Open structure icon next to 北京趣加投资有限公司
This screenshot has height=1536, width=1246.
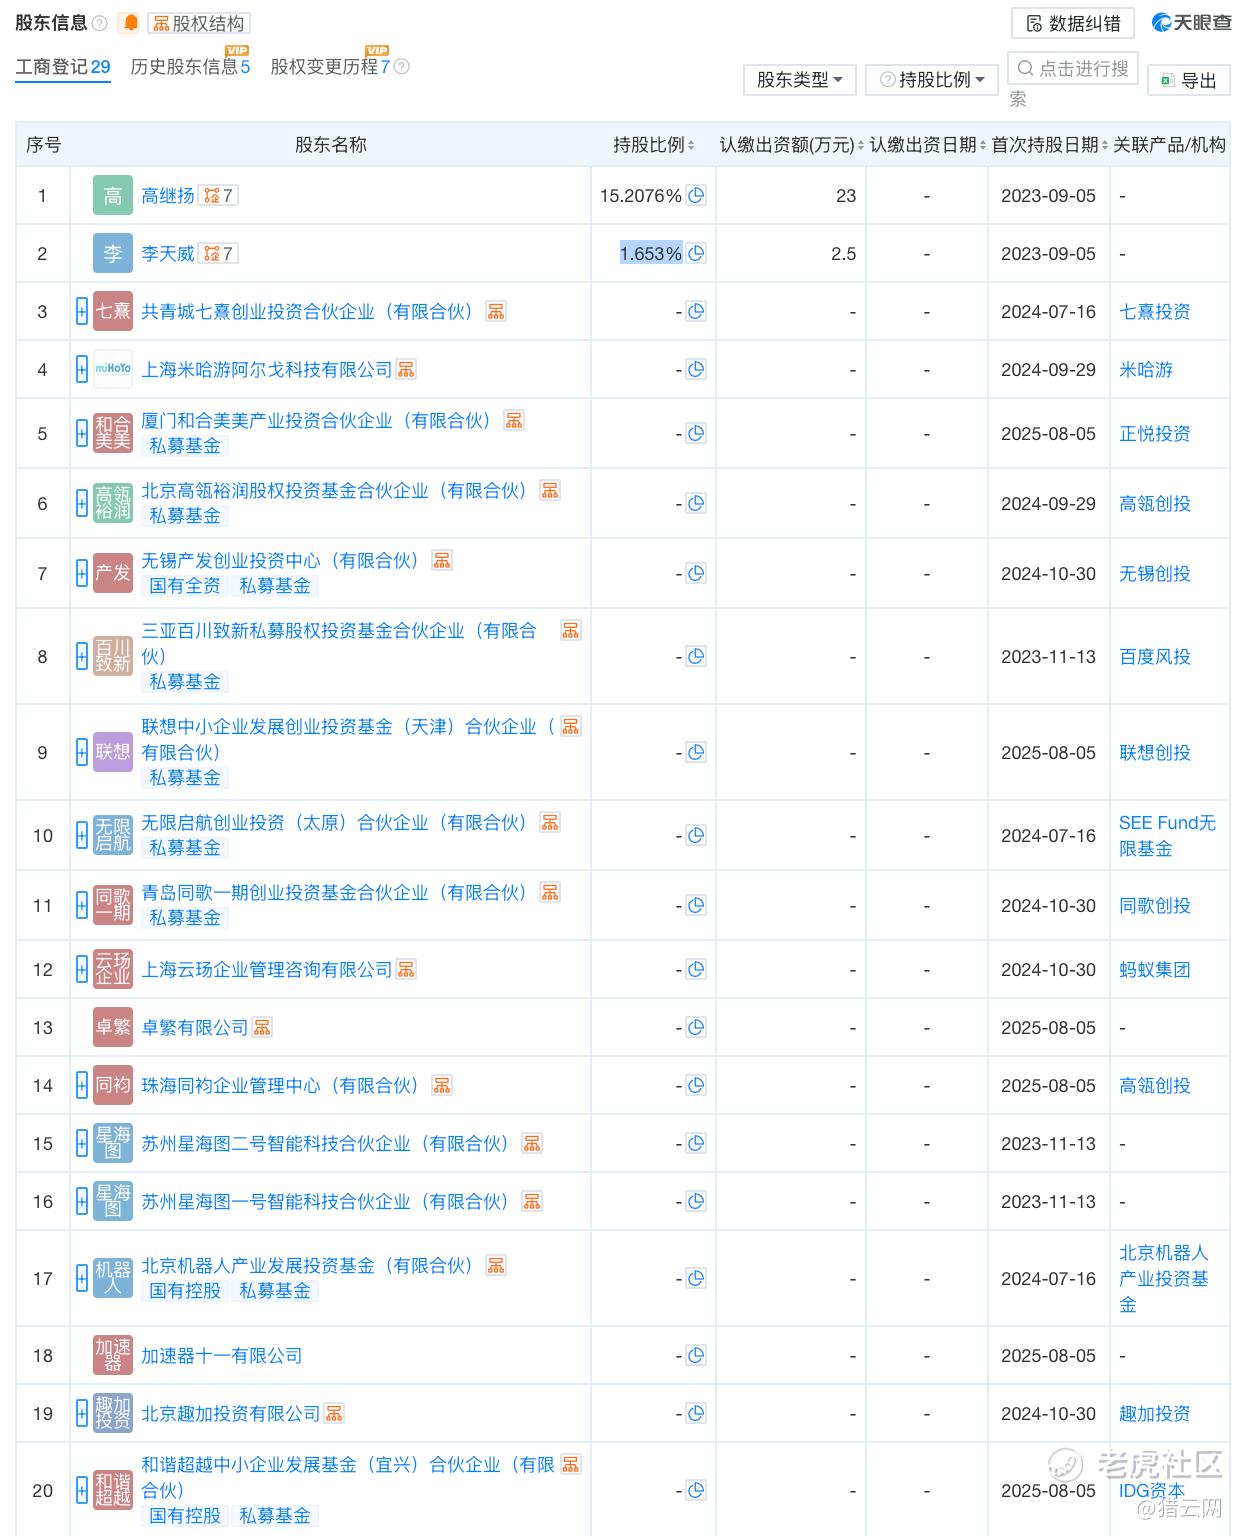point(334,1414)
